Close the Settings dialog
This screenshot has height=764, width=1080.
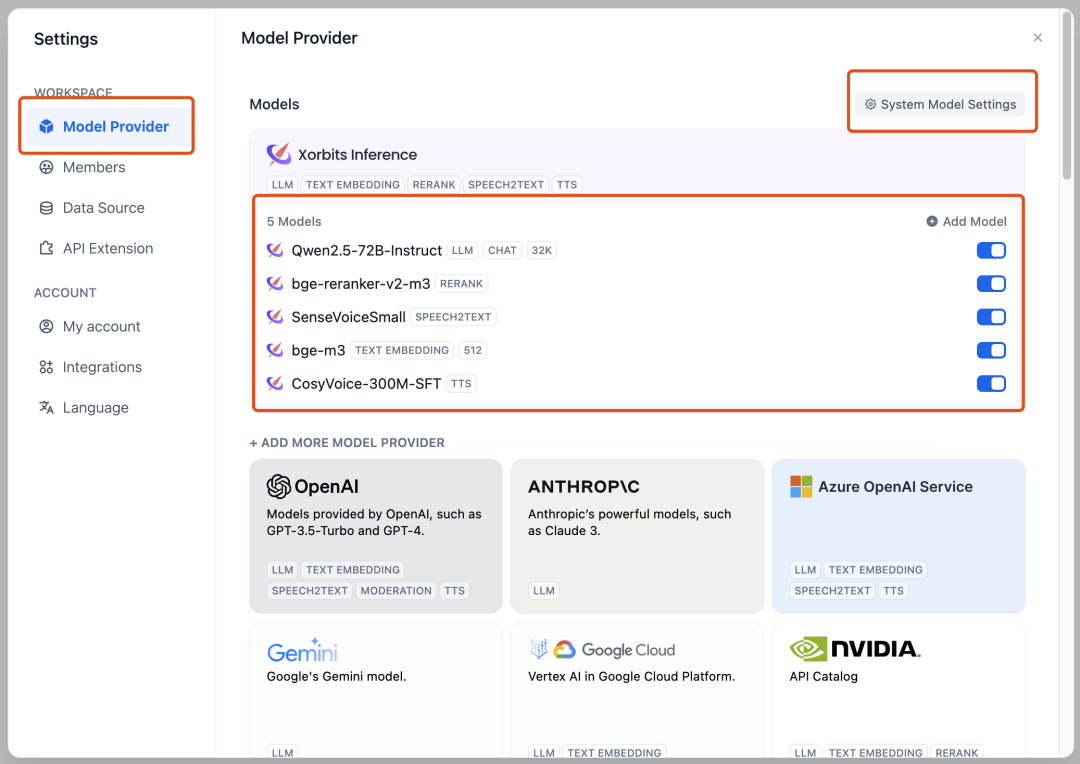(x=1037, y=38)
